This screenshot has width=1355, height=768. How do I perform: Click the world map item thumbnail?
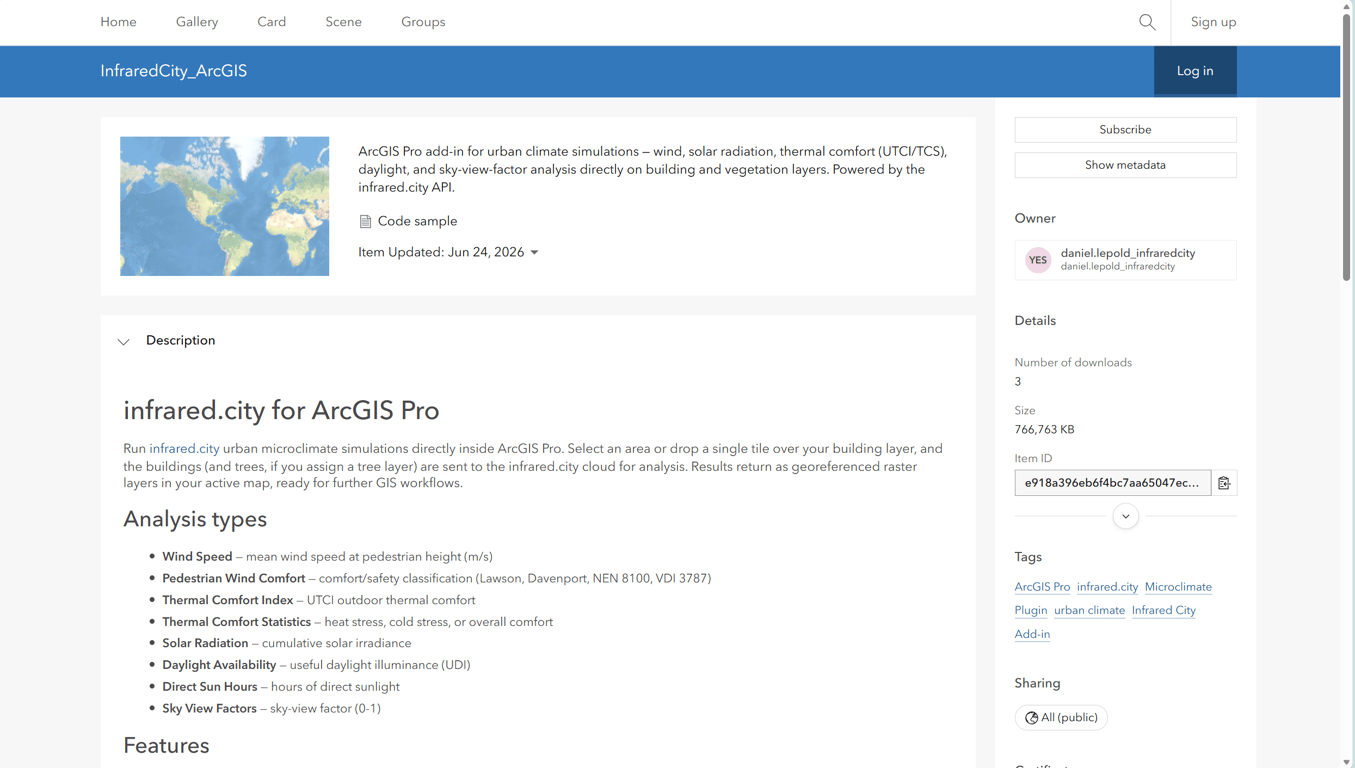click(x=224, y=206)
